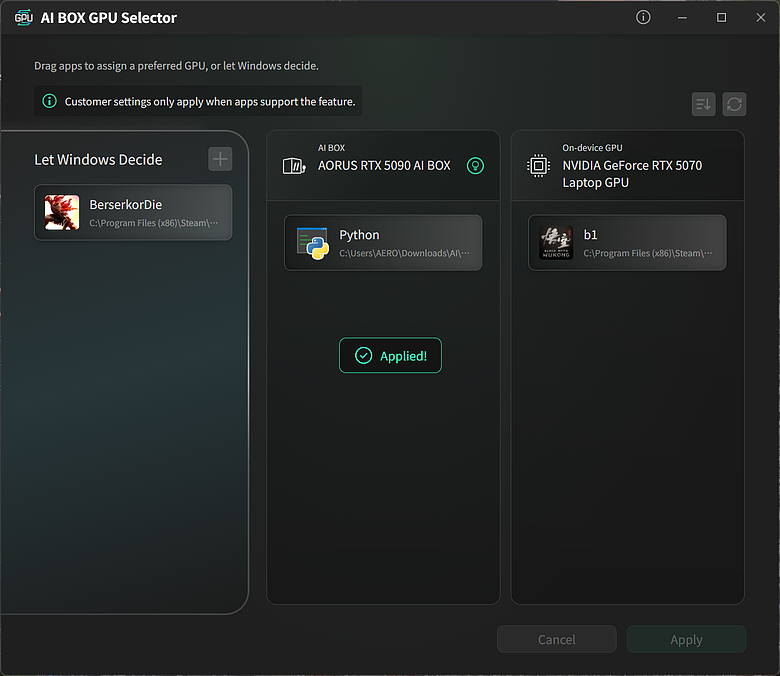
Task: Click the checkmark icon in Applied! badge
Action: (x=364, y=355)
